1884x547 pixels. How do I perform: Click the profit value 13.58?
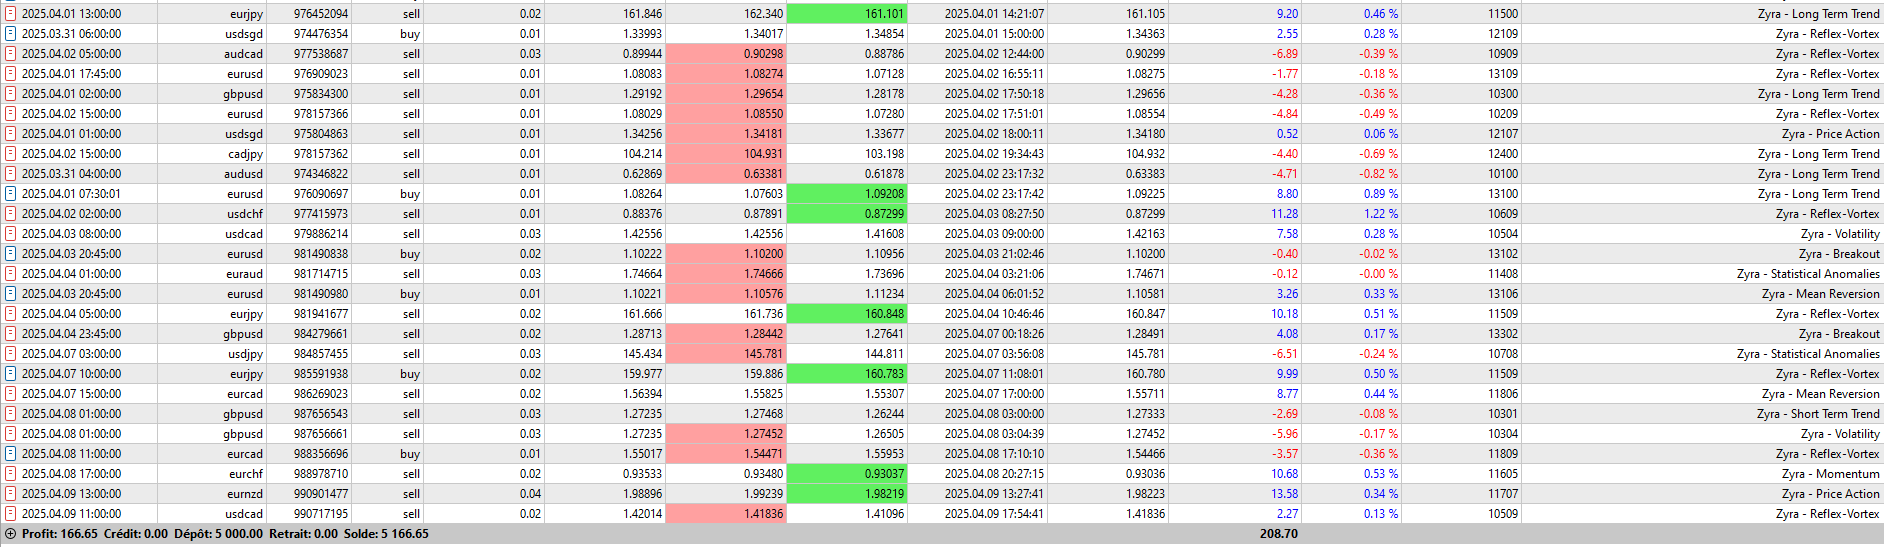(x=1285, y=494)
